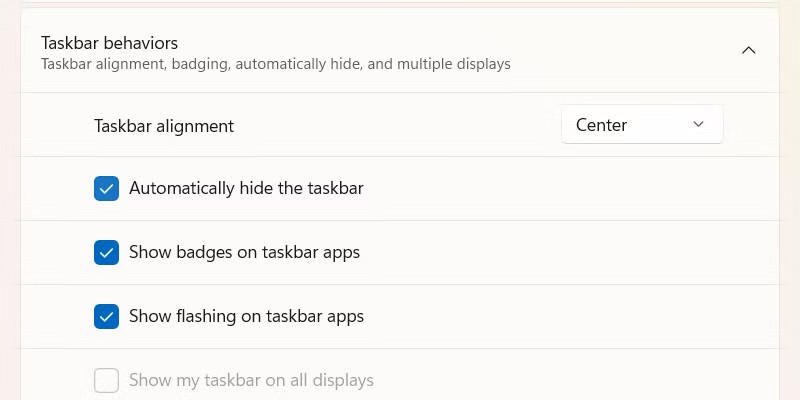Uncheck the Automatically hide the taskbar checkbox
800x400 pixels.
click(x=107, y=188)
